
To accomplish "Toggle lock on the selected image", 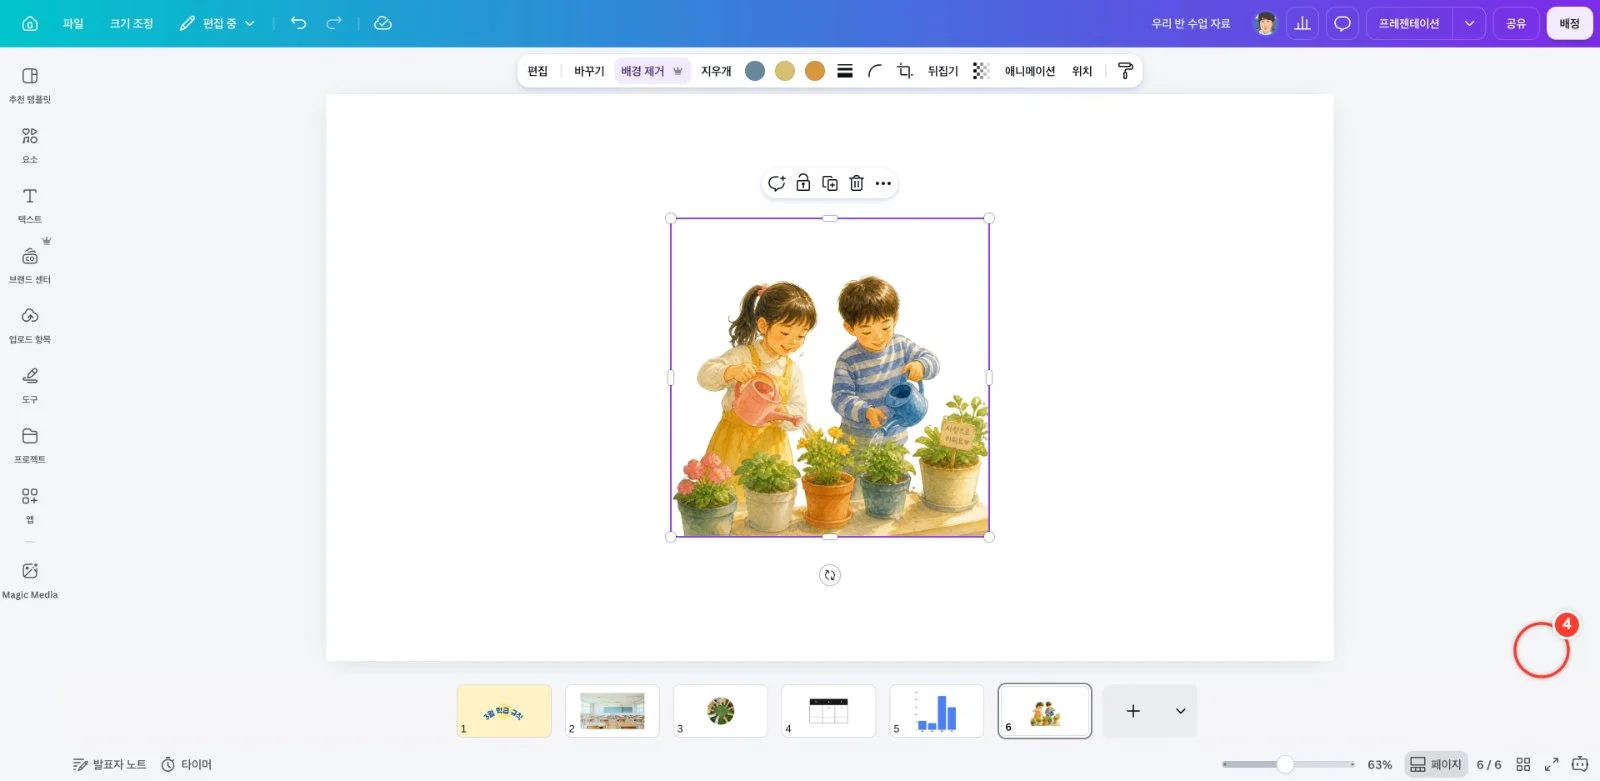I will tap(803, 183).
